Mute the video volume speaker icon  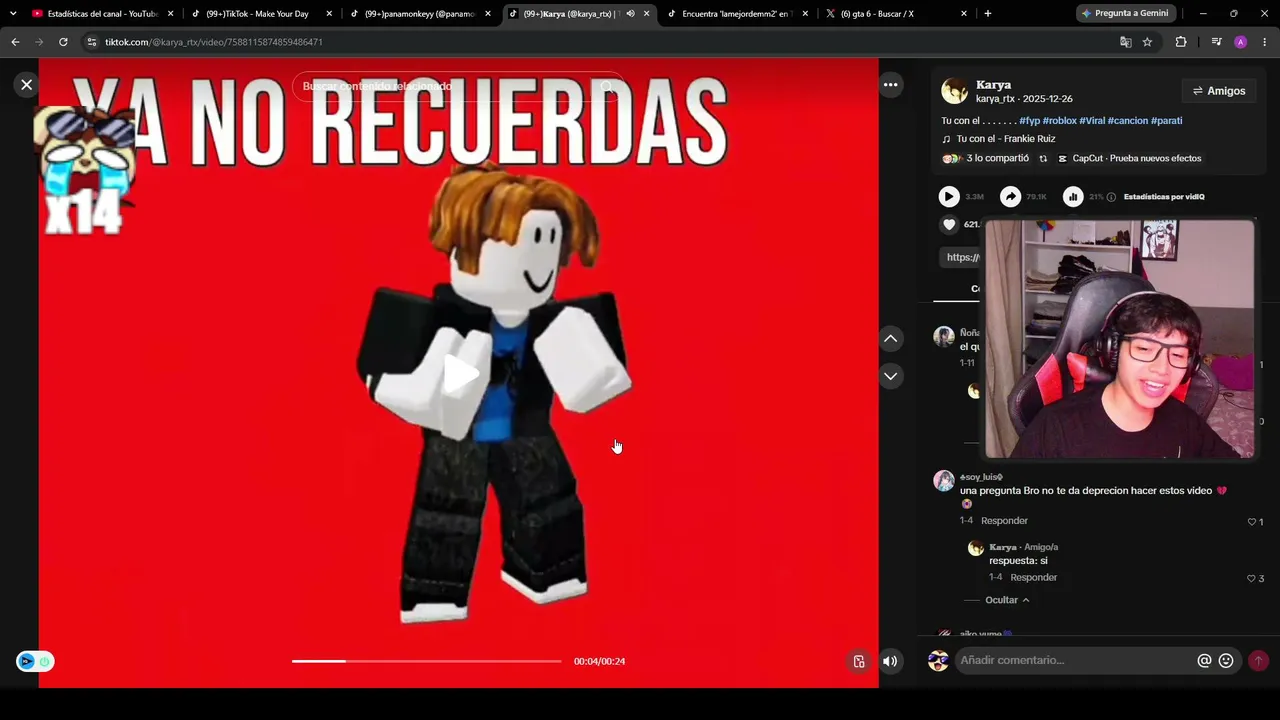pos(890,661)
